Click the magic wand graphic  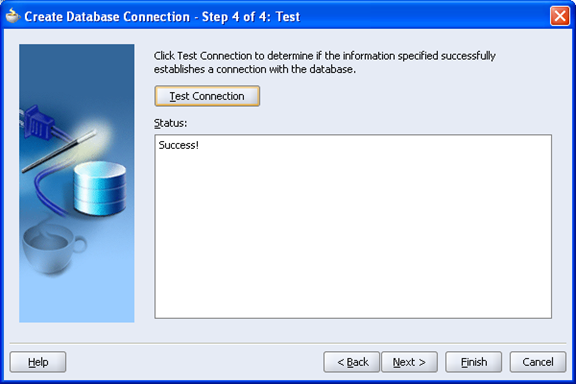click(x=59, y=151)
